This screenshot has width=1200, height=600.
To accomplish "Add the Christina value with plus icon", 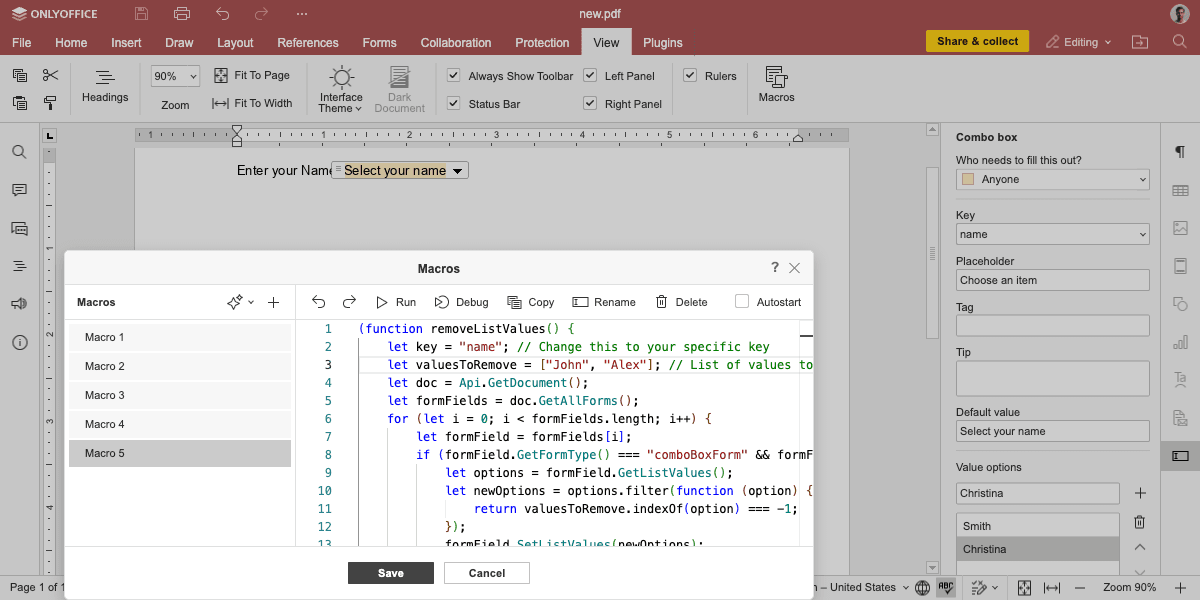I will click(x=1140, y=493).
